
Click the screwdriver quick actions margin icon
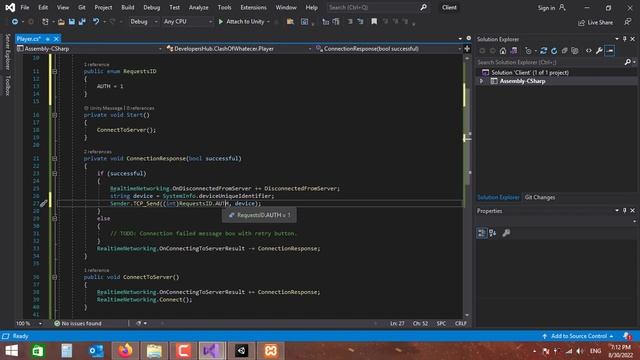coord(44,203)
